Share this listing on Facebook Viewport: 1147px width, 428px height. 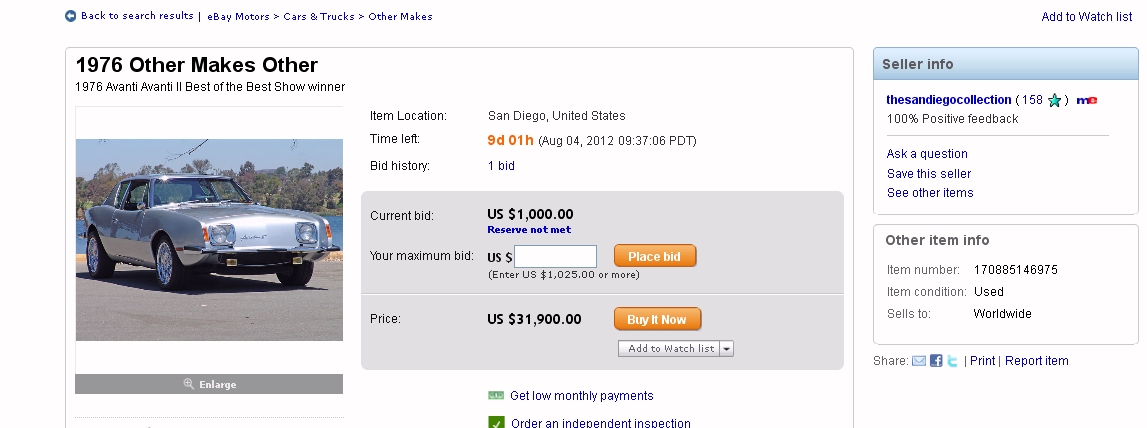click(x=936, y=361)
